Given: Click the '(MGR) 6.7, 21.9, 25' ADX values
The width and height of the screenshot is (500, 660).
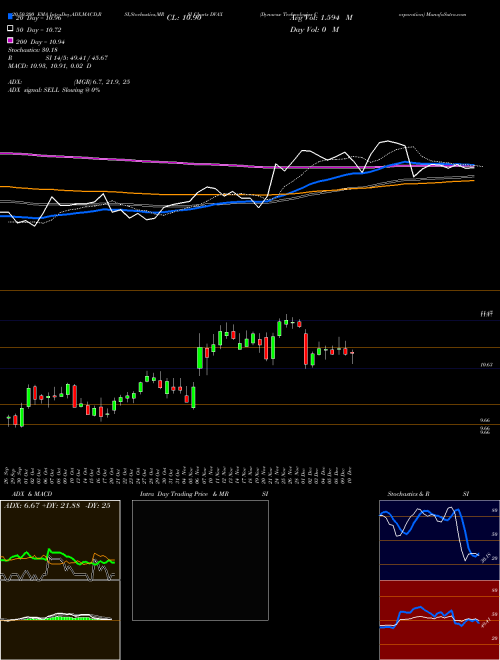Looking at the screenshot, I should 101,82.
